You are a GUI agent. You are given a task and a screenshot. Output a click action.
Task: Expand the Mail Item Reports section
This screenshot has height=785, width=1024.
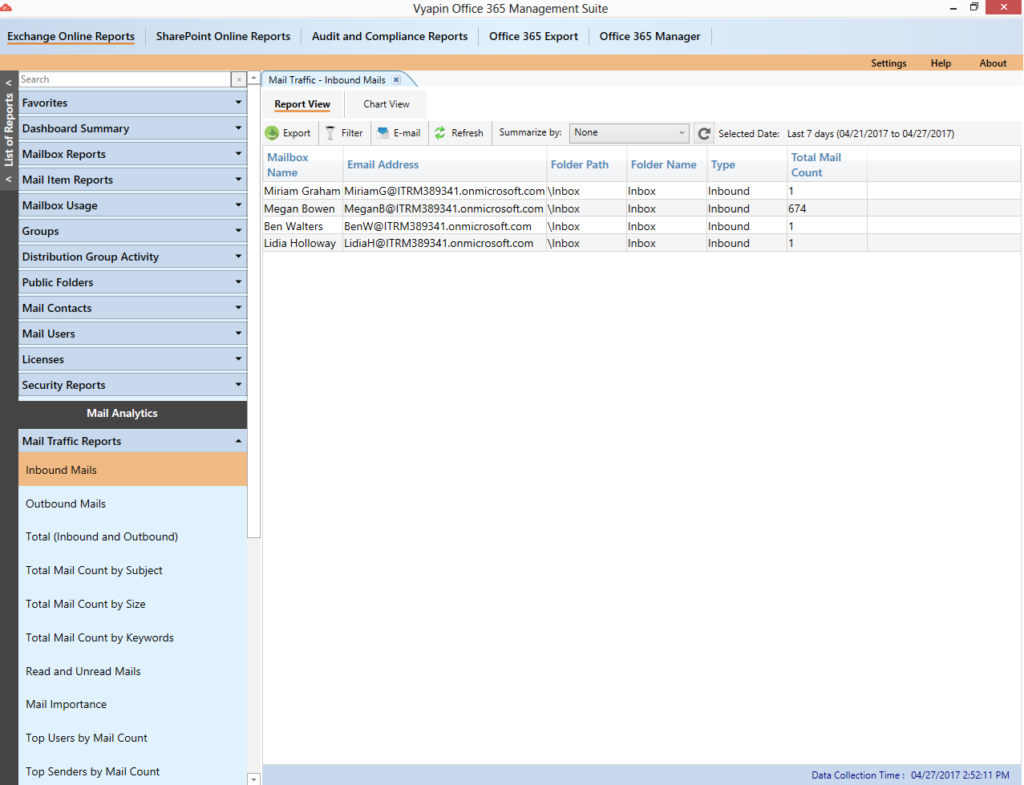(x=133, y=180)
